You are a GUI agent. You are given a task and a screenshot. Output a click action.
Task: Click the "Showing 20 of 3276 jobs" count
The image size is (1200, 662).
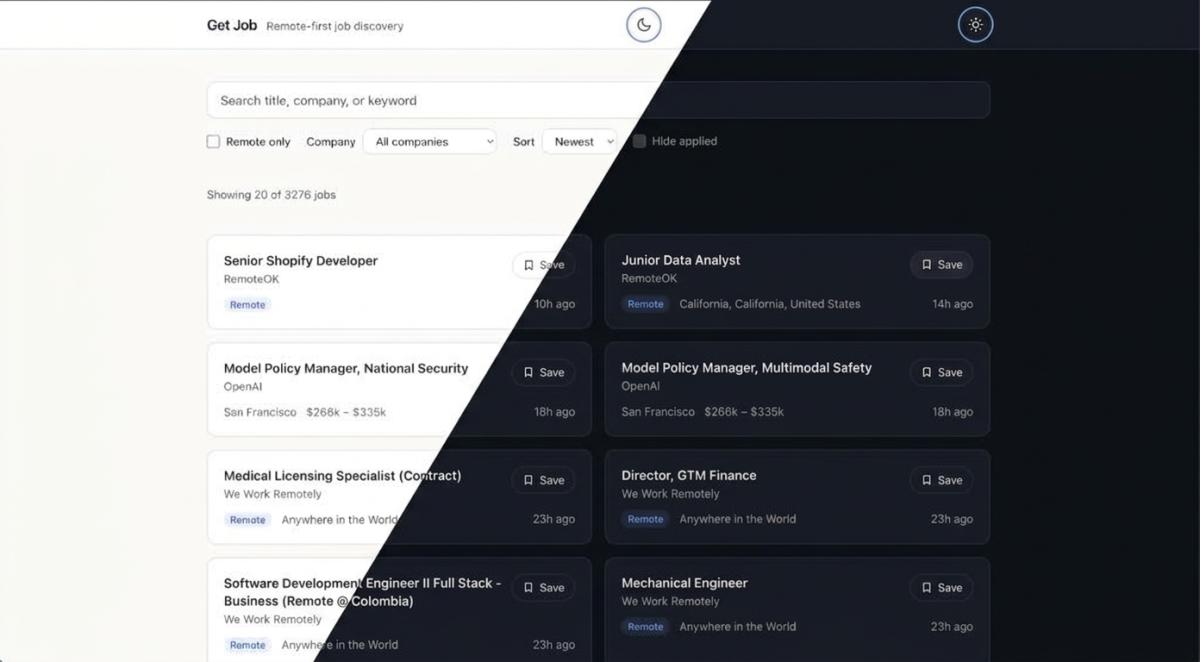(271, 195)
